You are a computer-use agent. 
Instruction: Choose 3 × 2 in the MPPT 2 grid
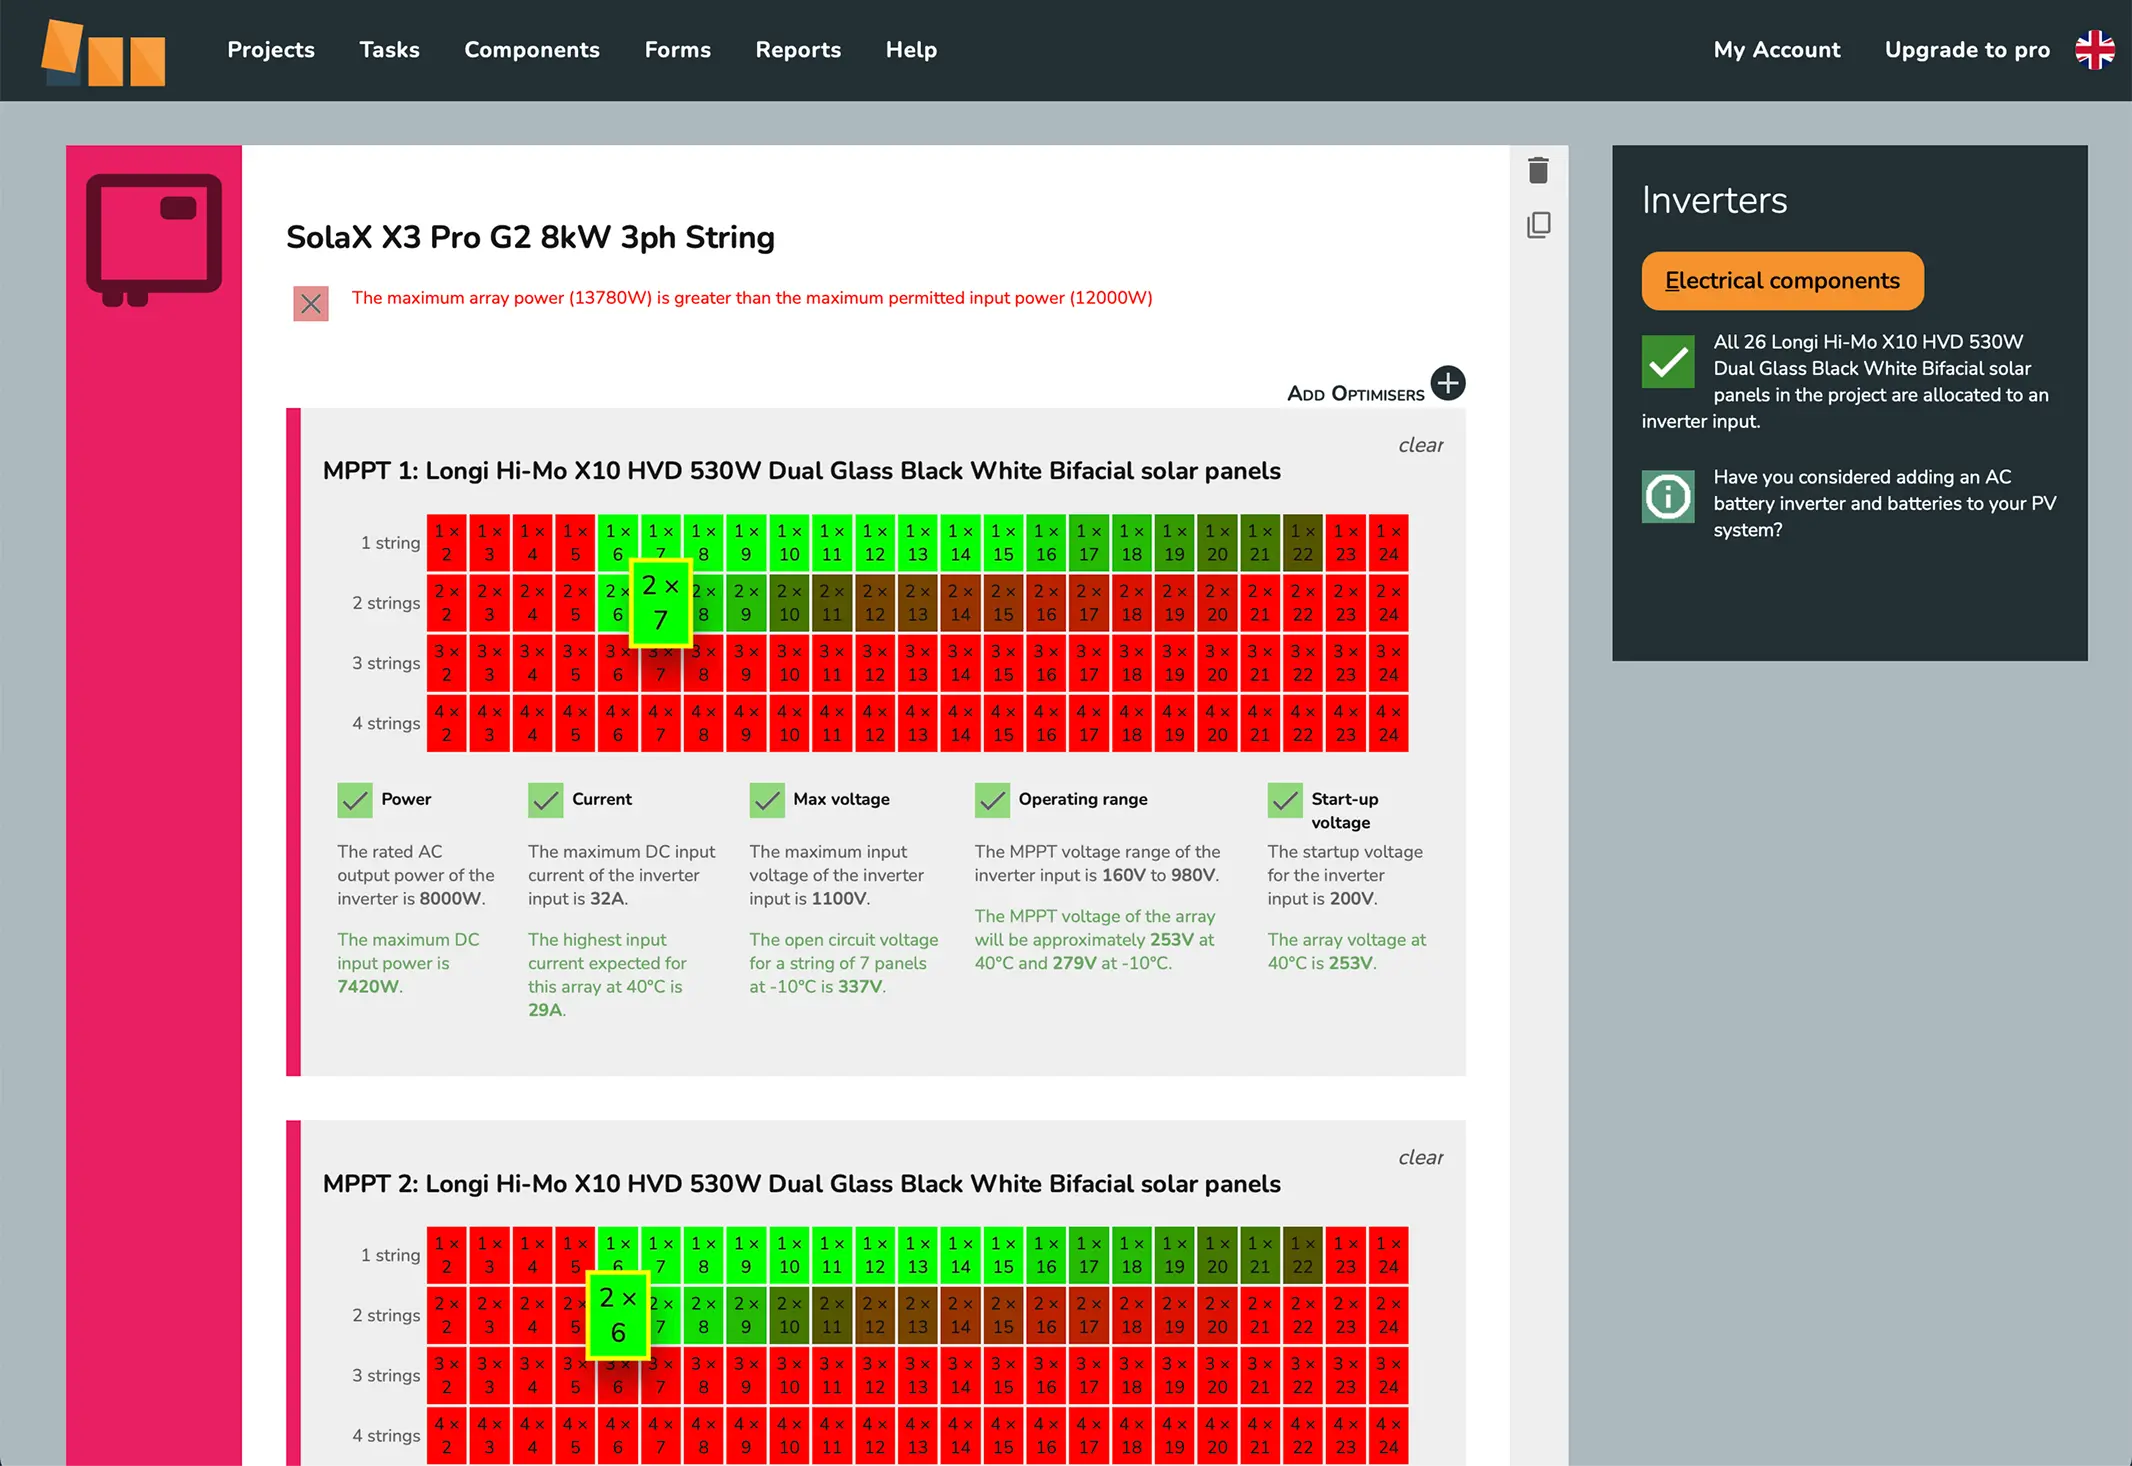point(447,1375)
